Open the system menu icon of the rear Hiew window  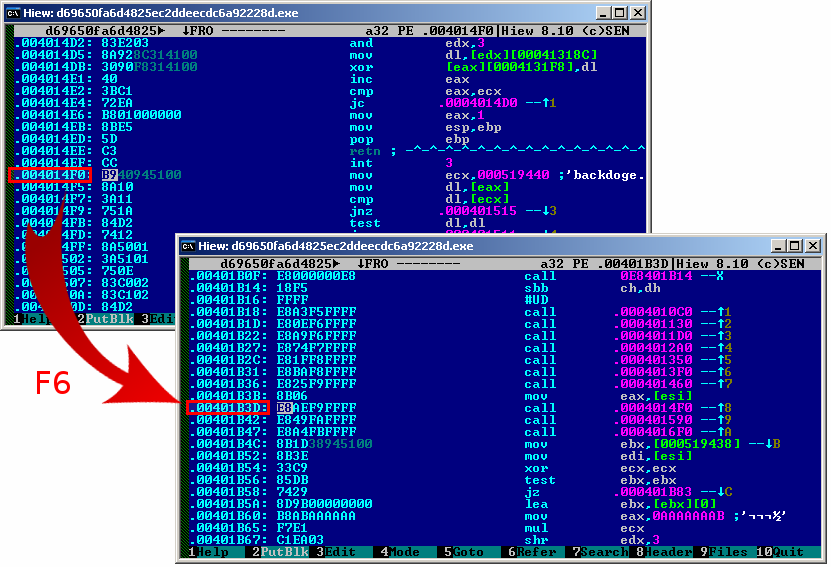tap(13, 13)
